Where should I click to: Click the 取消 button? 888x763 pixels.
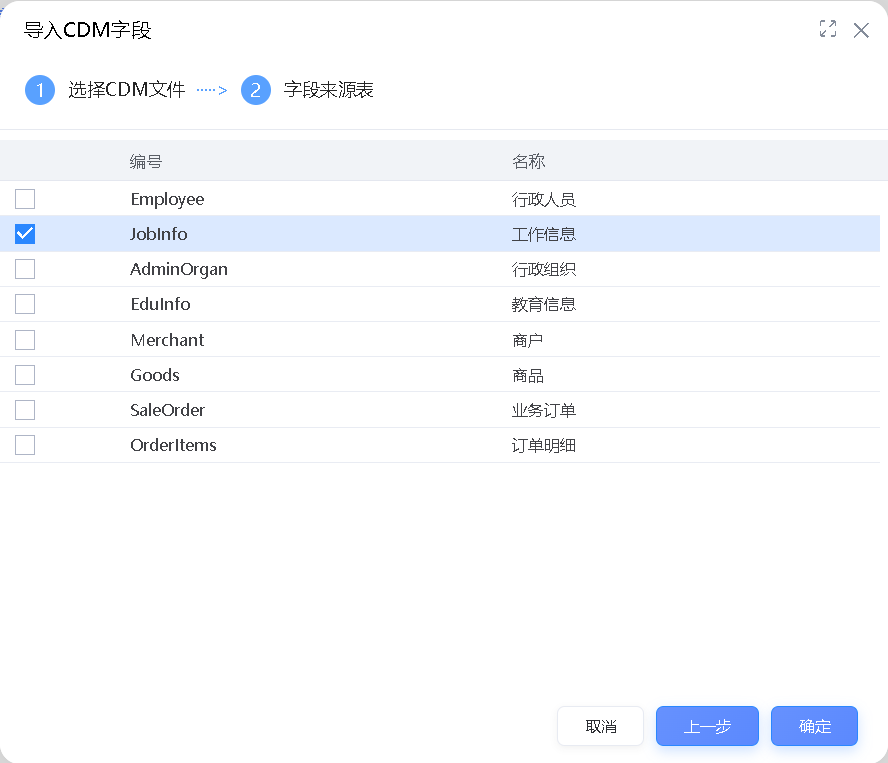click(x=600, y=726)
